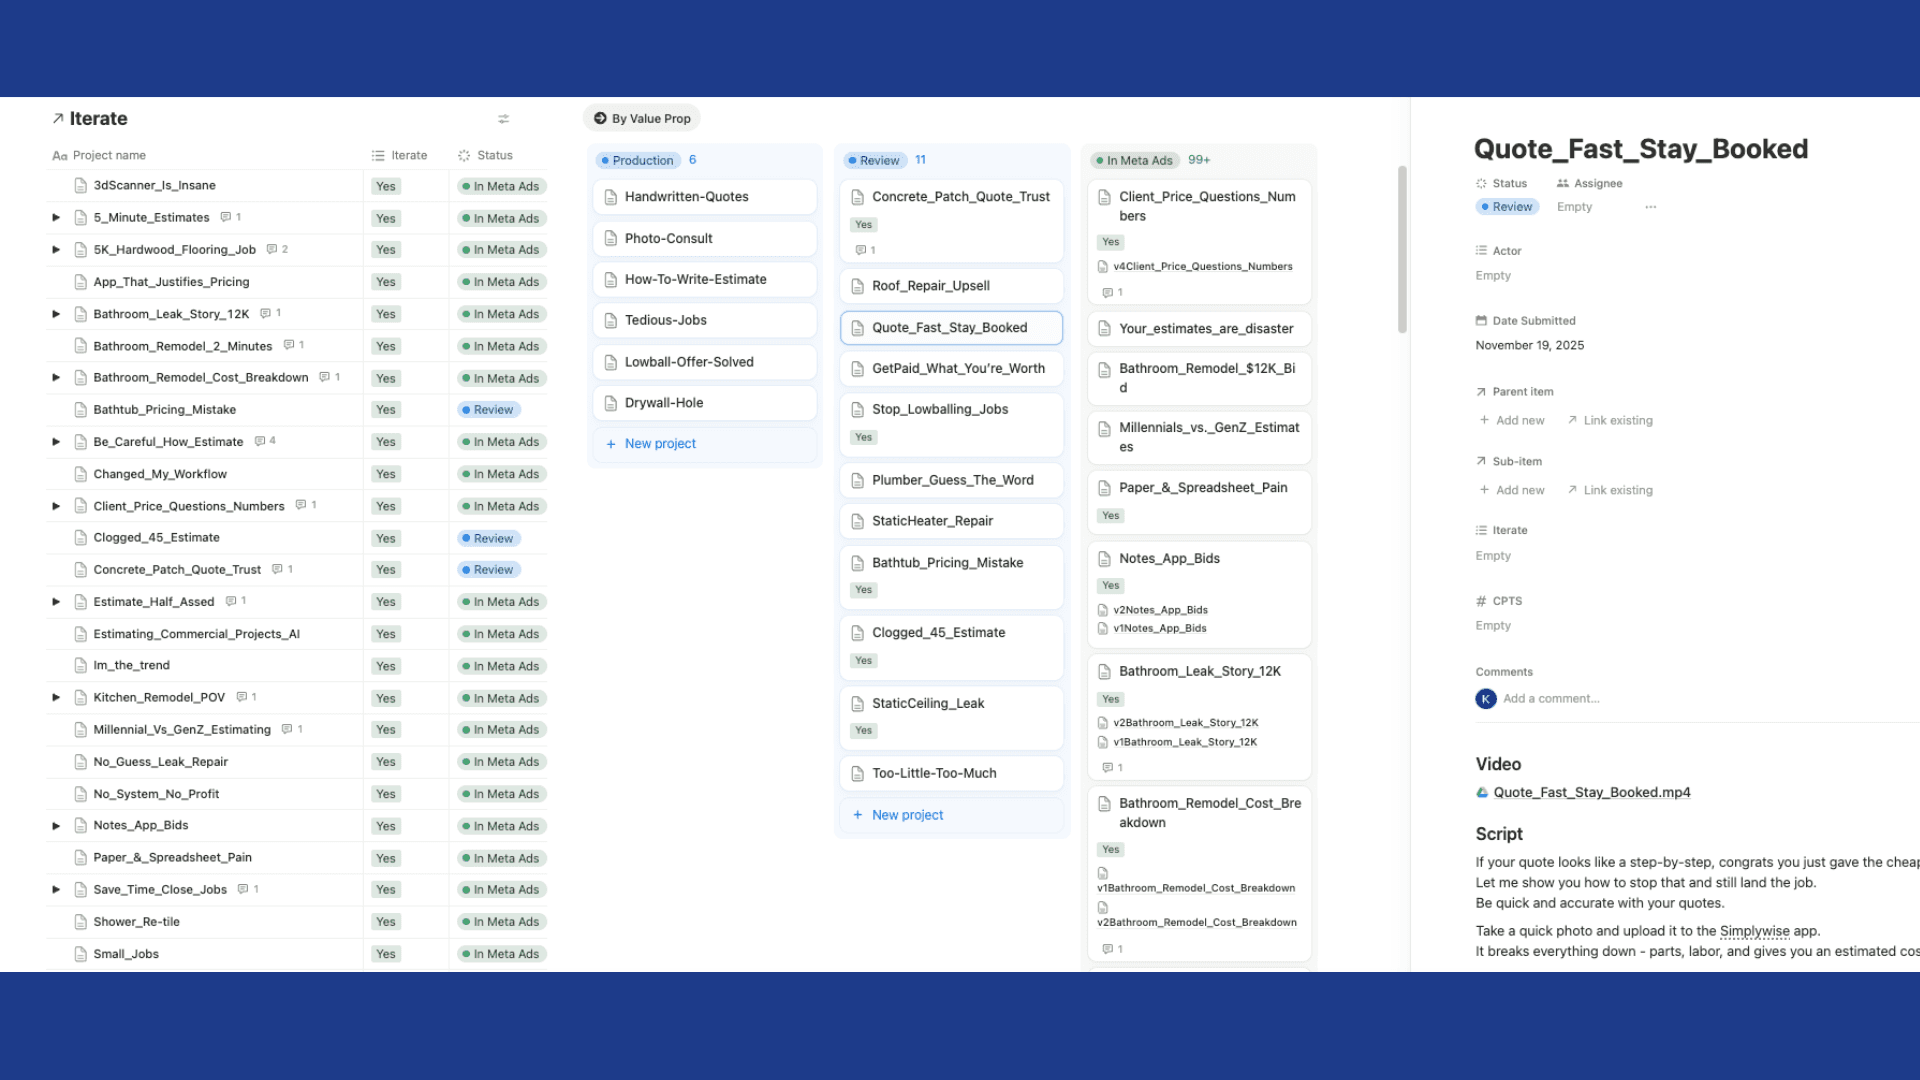Click the three-dot more options in detail panel
This screenshot has width=1920, height=1080.
tap(1650, 207)
